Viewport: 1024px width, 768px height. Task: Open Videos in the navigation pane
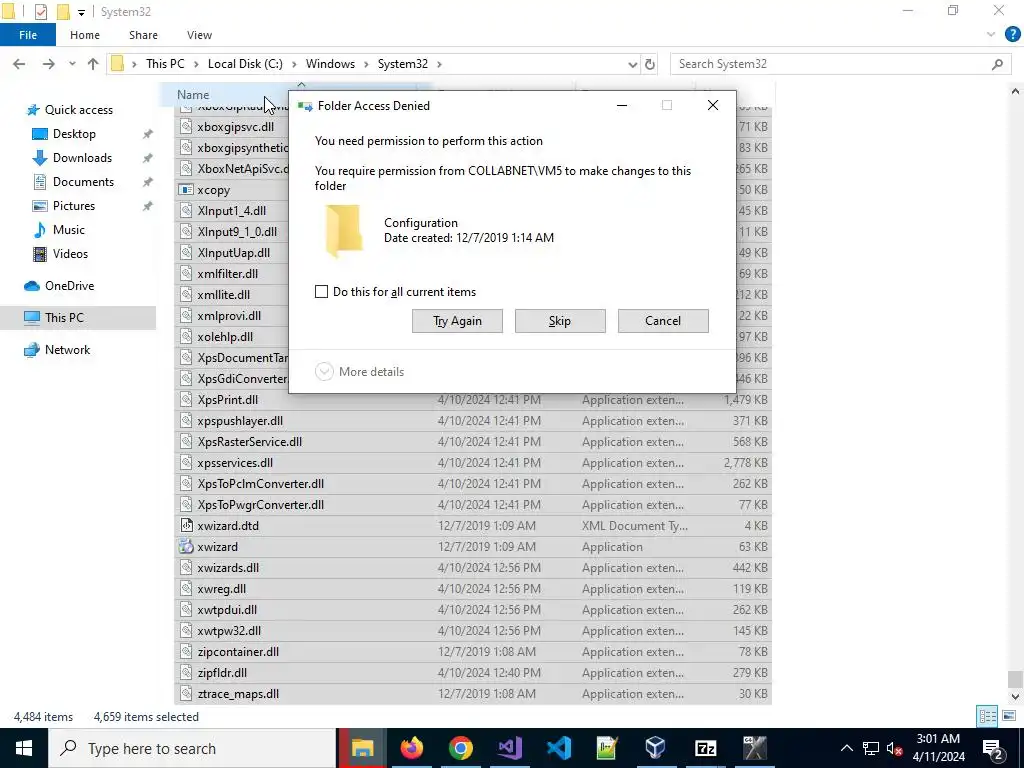pos(70,254)
